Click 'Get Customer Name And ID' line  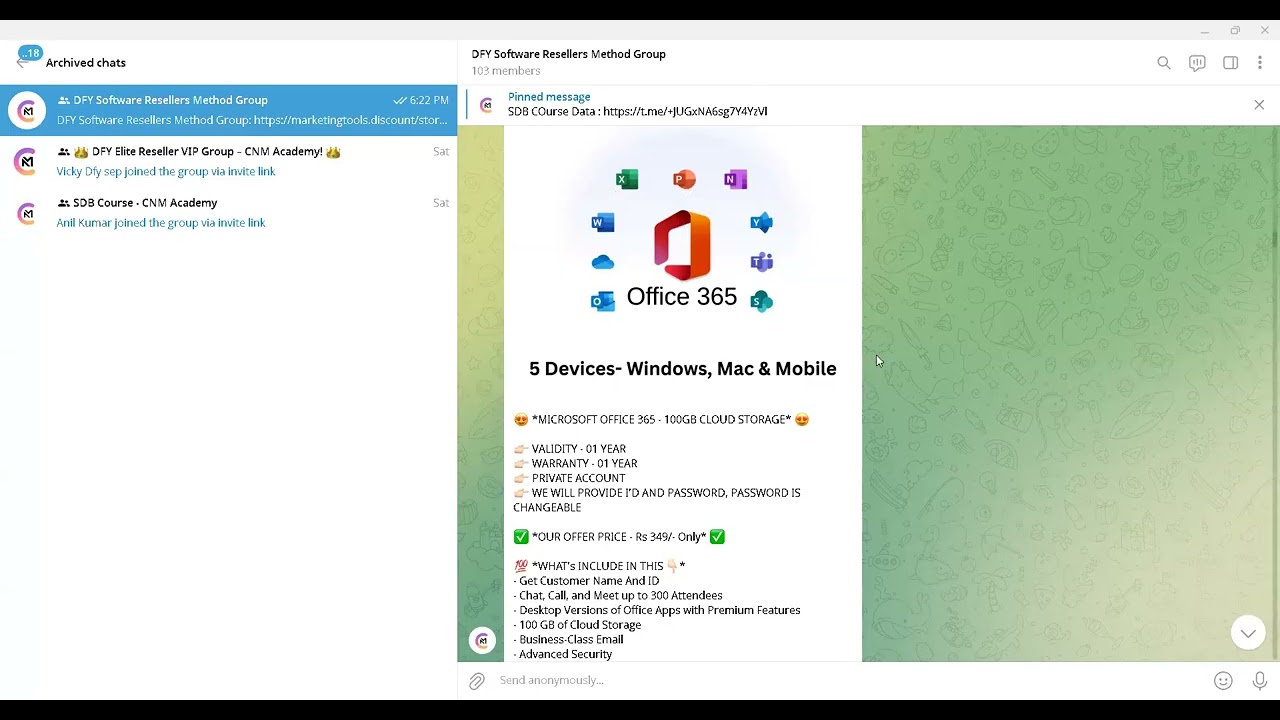click(x=589, y=581)
